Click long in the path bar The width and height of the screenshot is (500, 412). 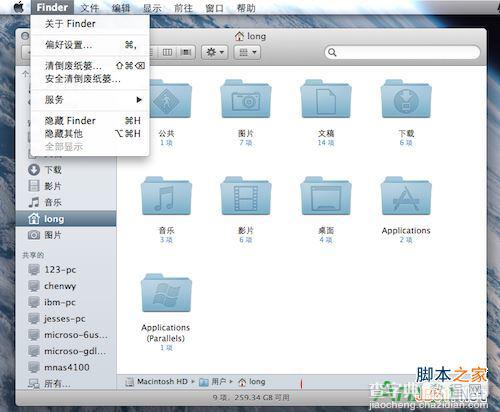click(x=252, y=382)
